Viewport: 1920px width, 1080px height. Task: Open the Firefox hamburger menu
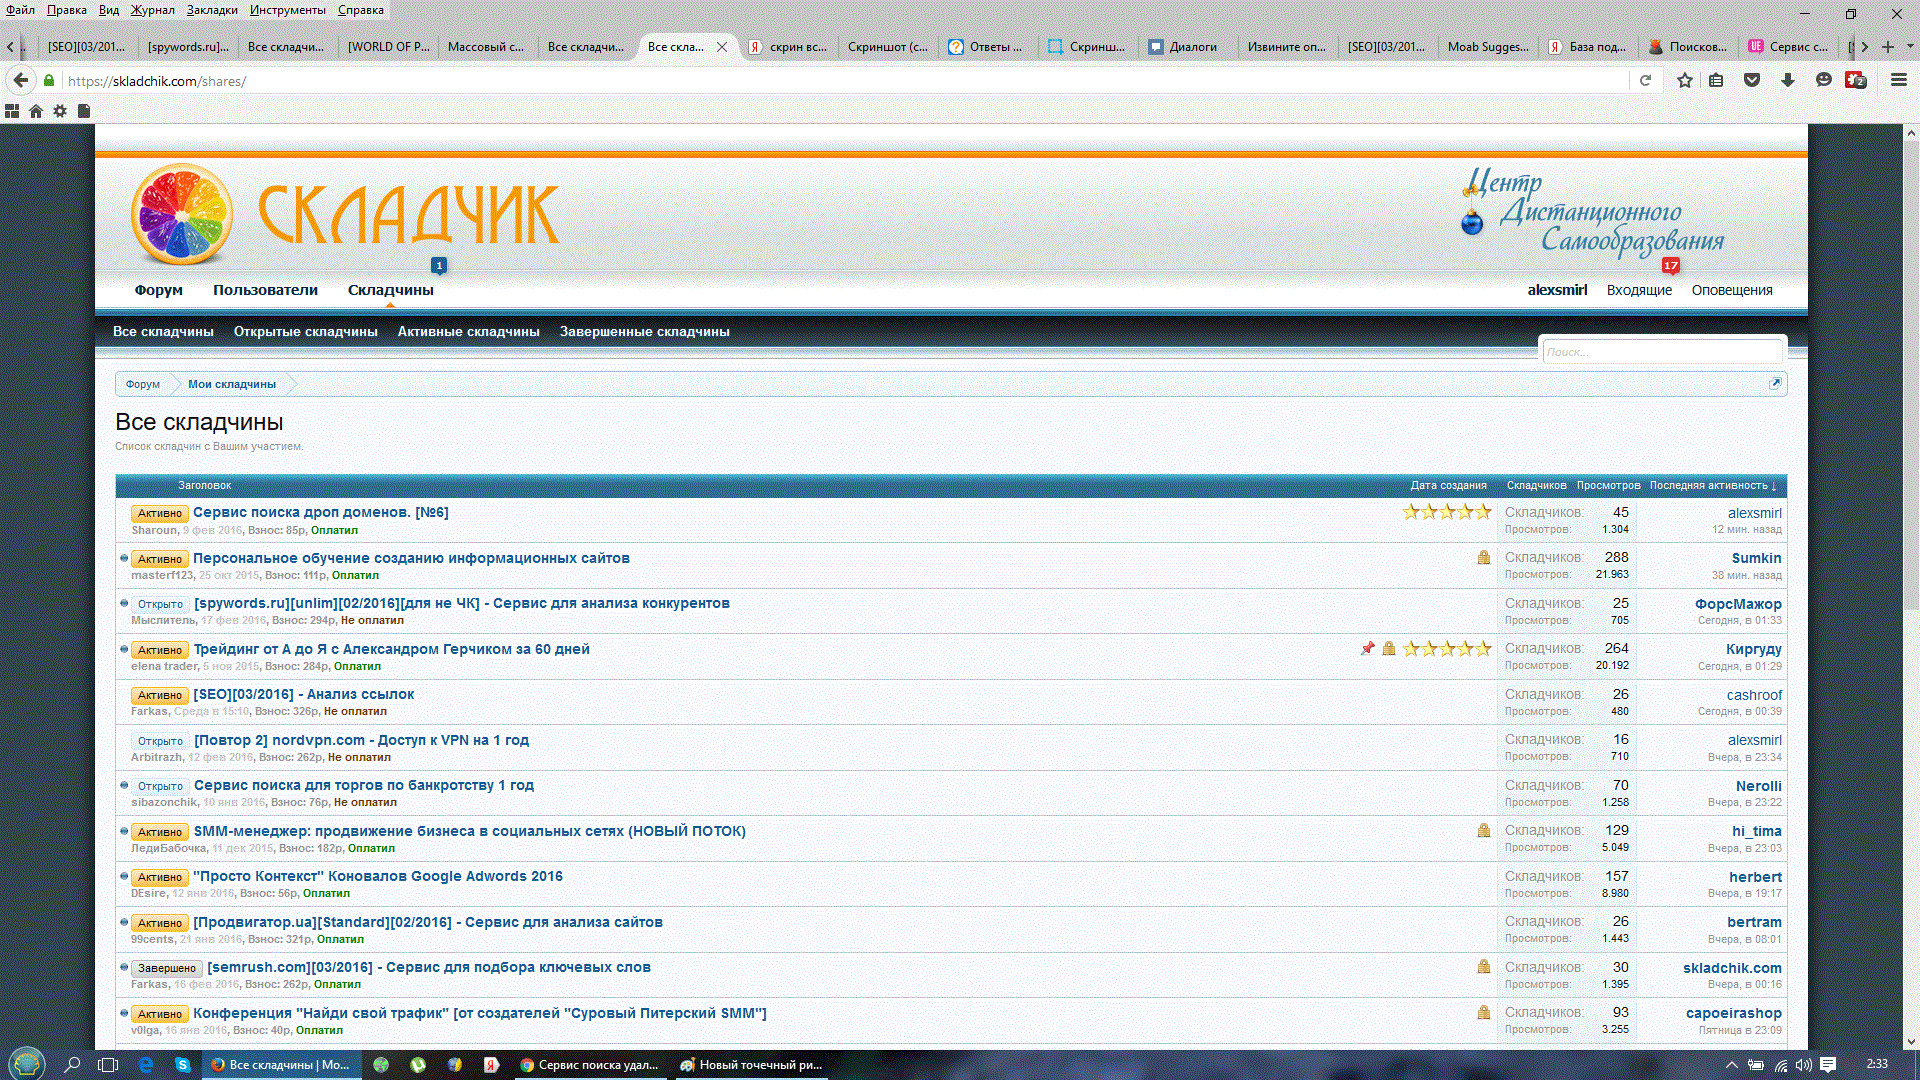pos(1898,81)
